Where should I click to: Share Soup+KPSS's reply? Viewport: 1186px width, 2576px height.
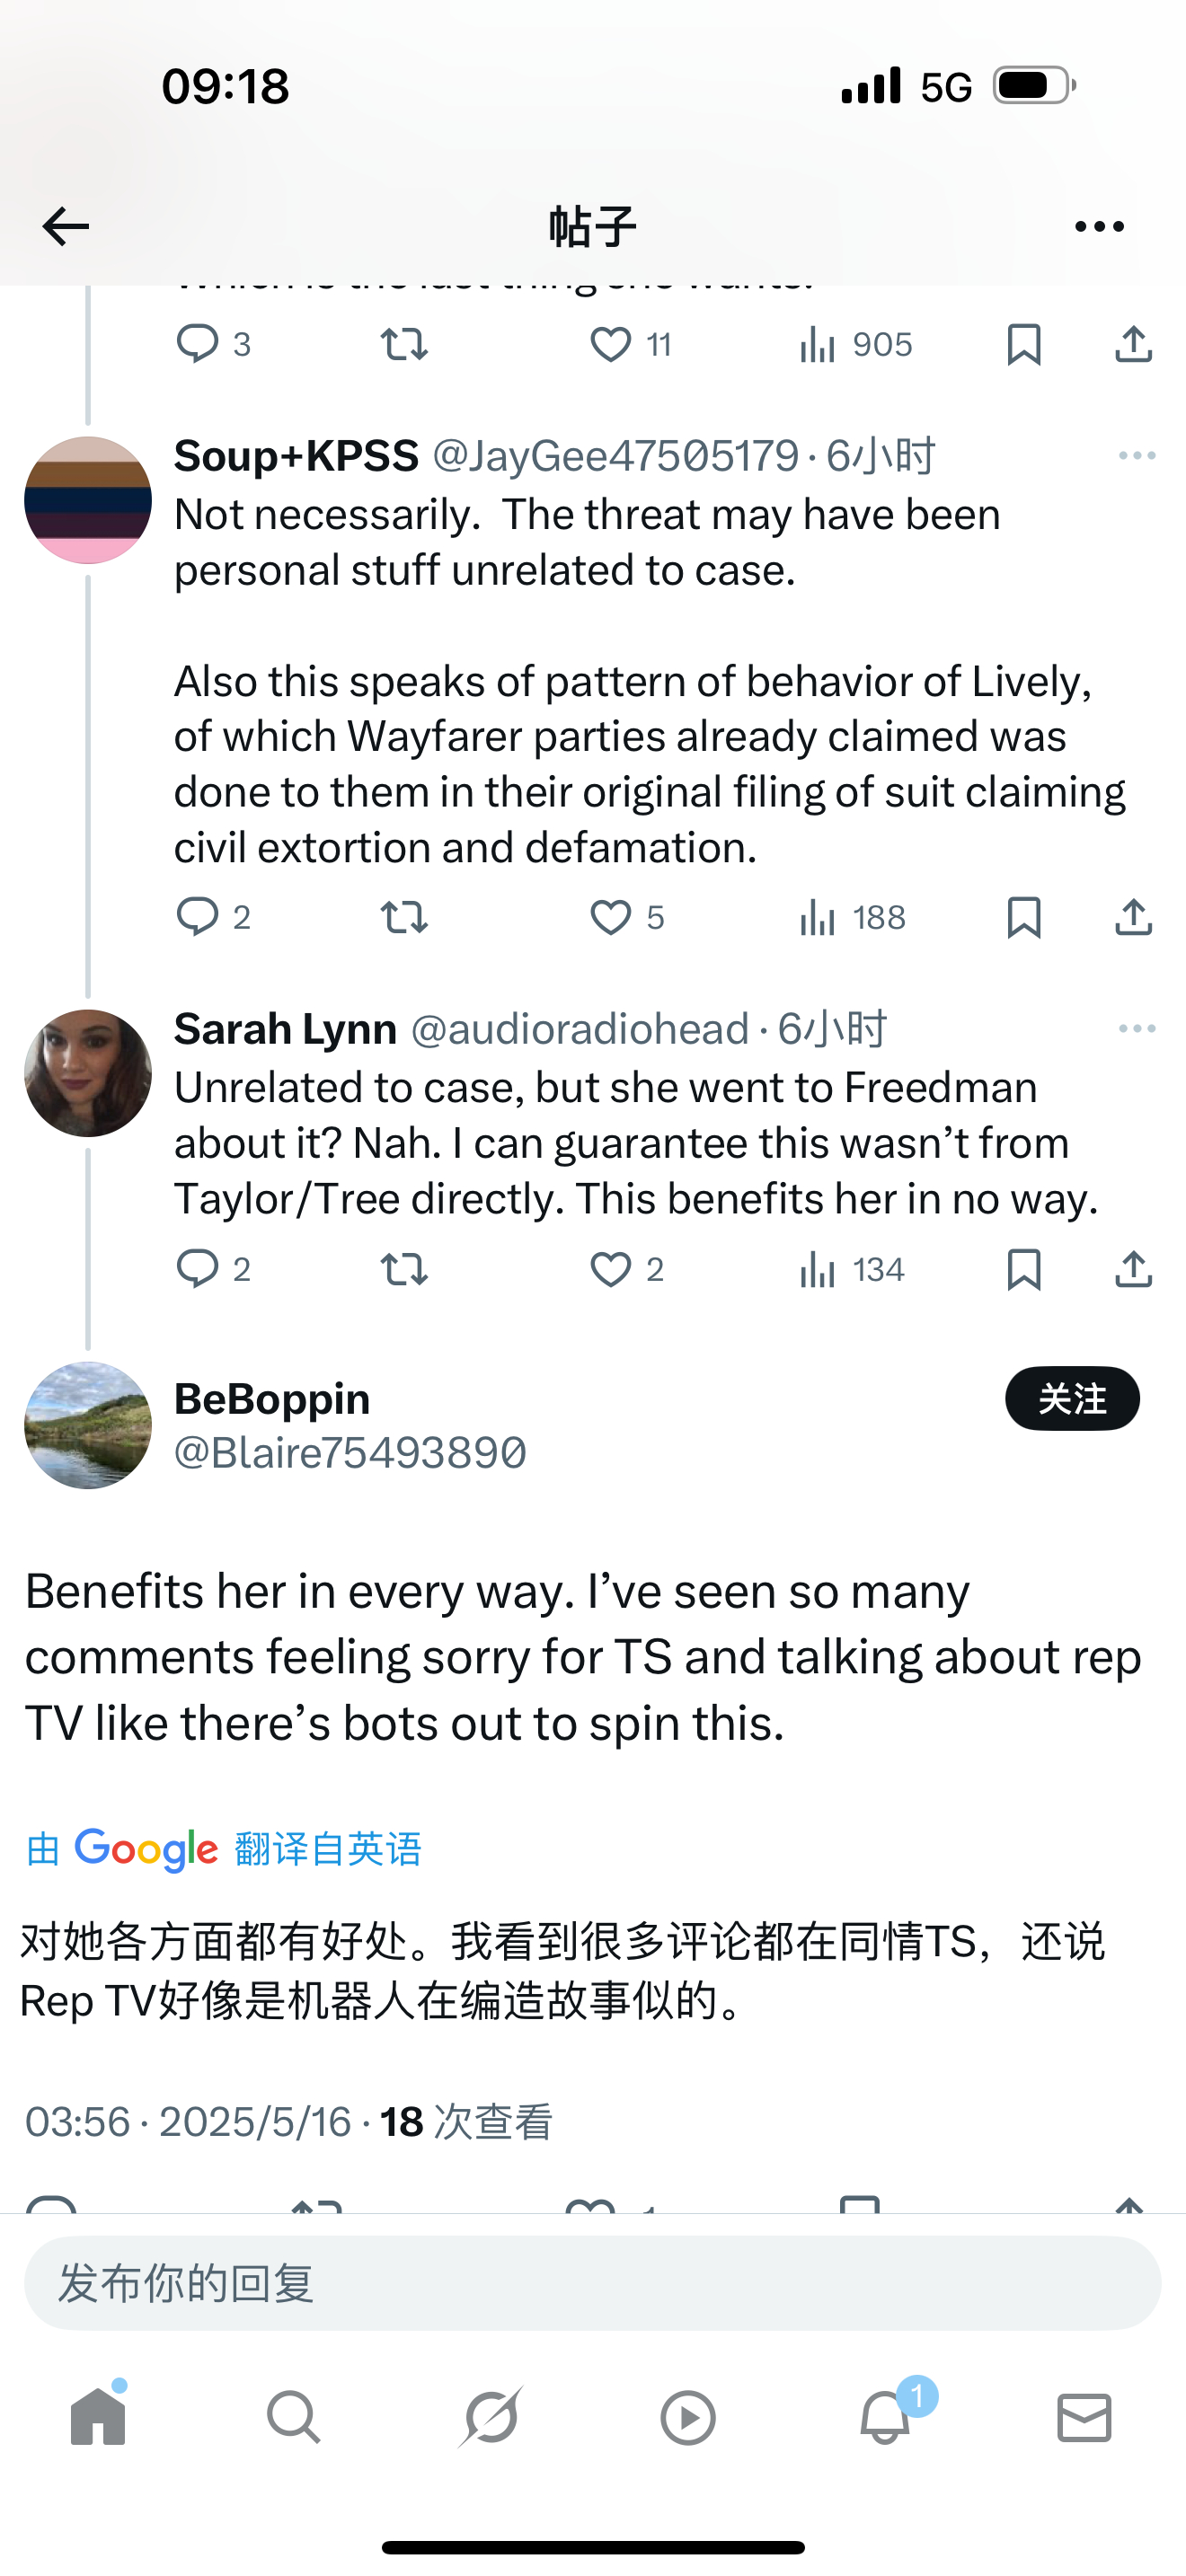1133,917
